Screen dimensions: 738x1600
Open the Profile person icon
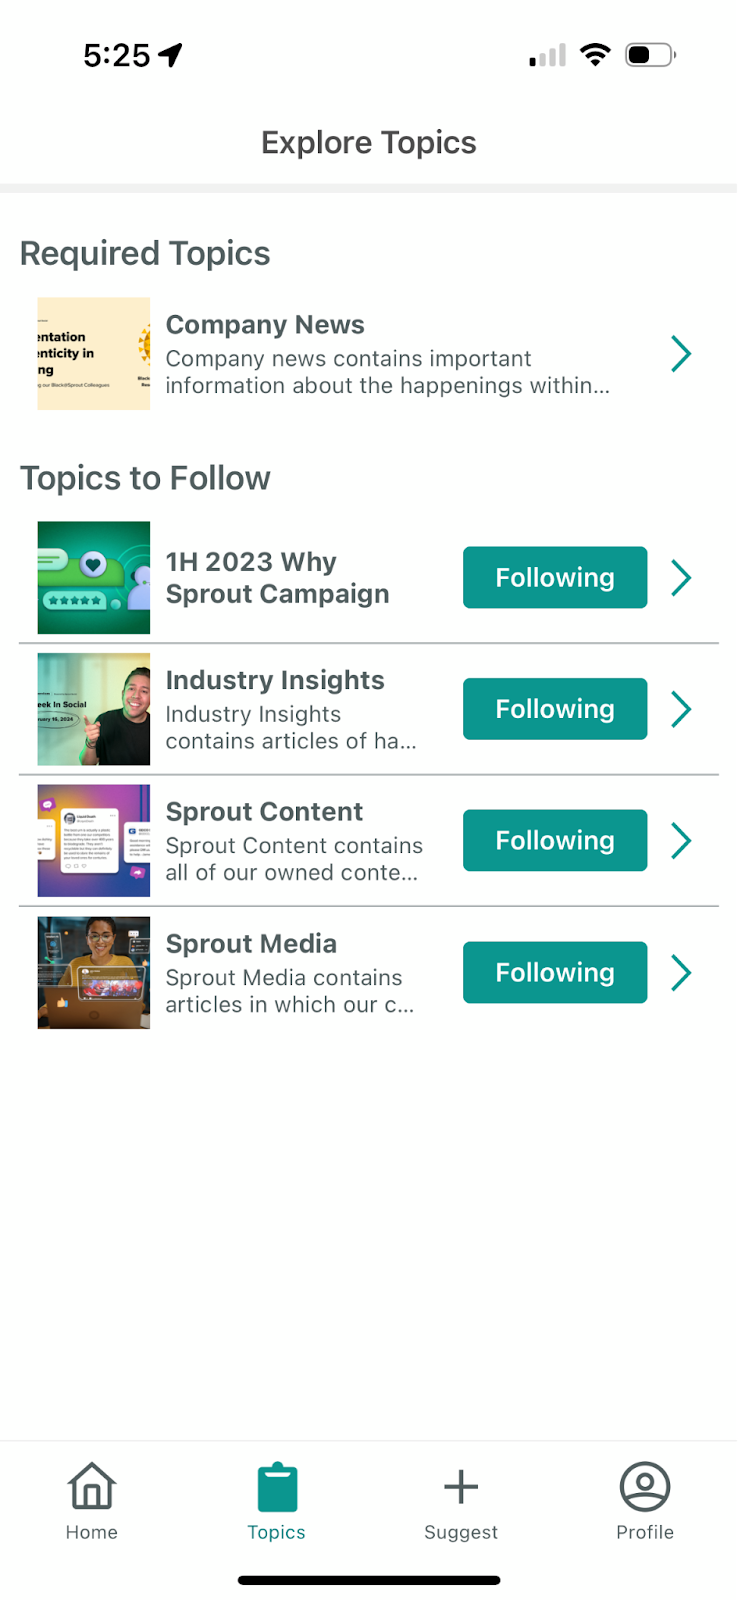(645, 1486)
